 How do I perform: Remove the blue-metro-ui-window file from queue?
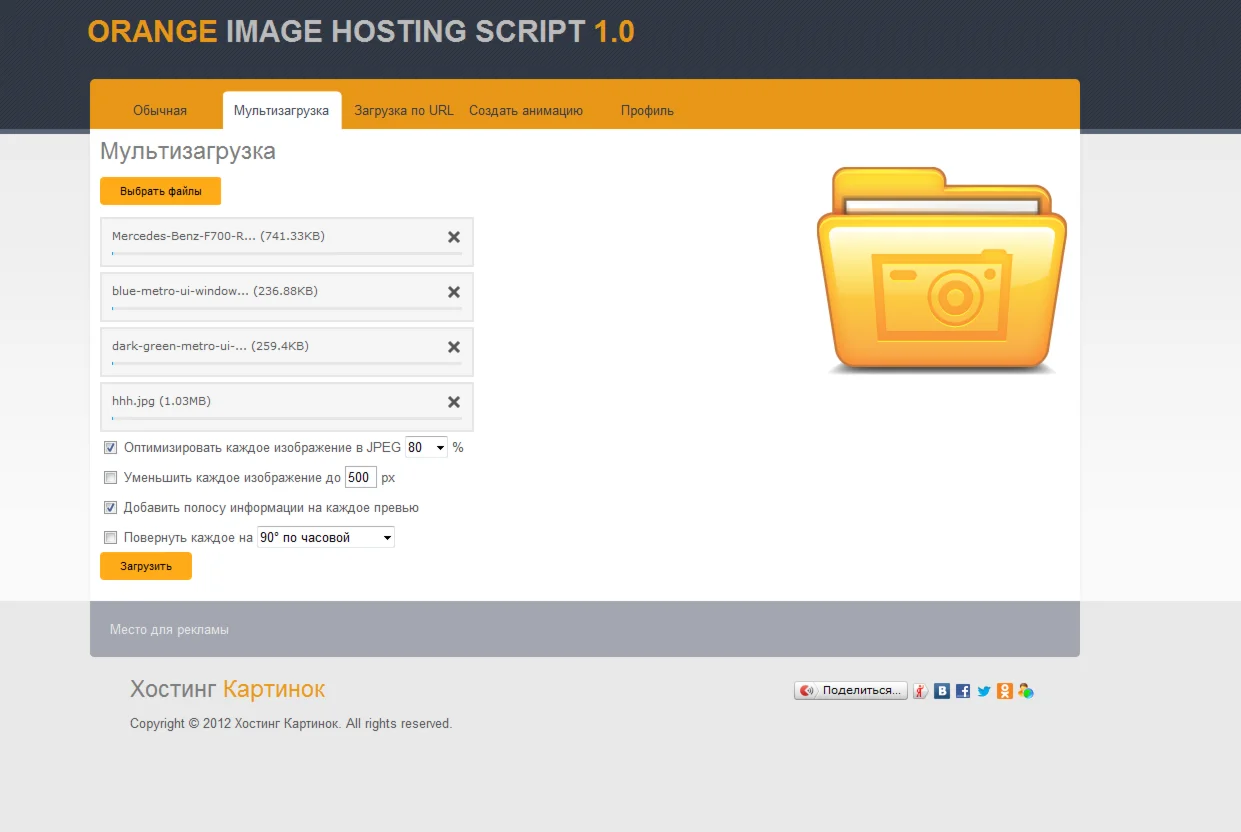coord(454,292)
